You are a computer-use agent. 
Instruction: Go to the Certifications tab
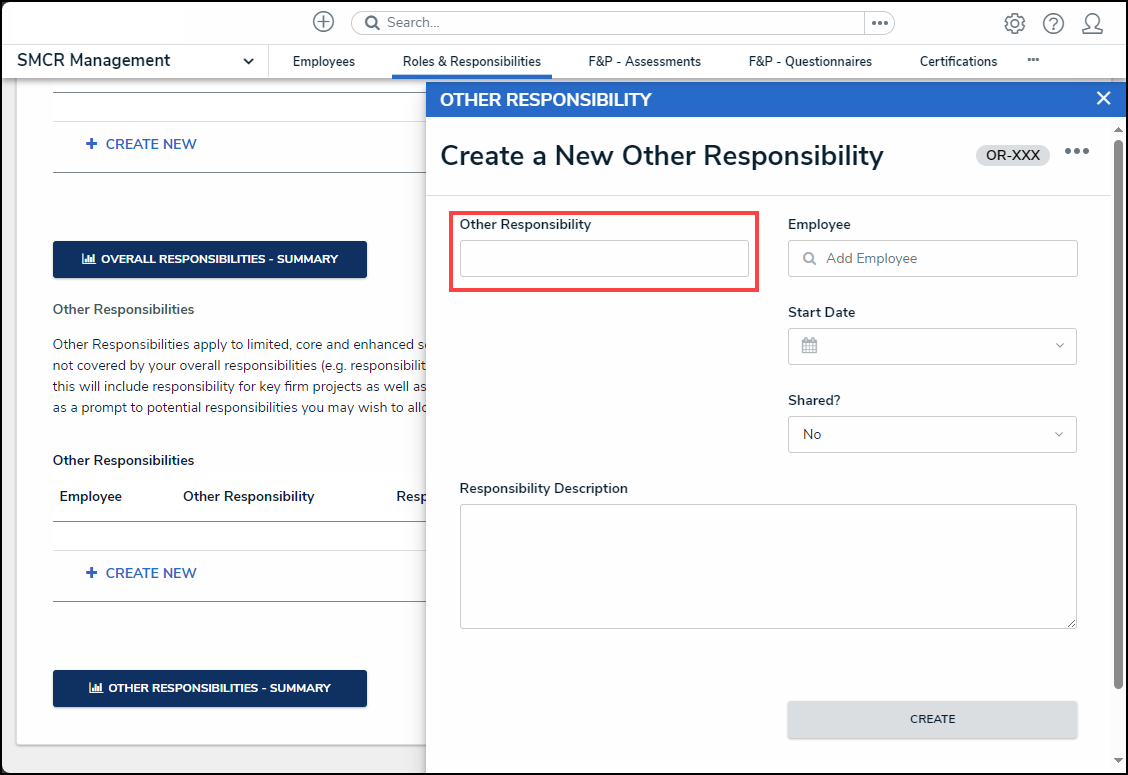[958, 61]
